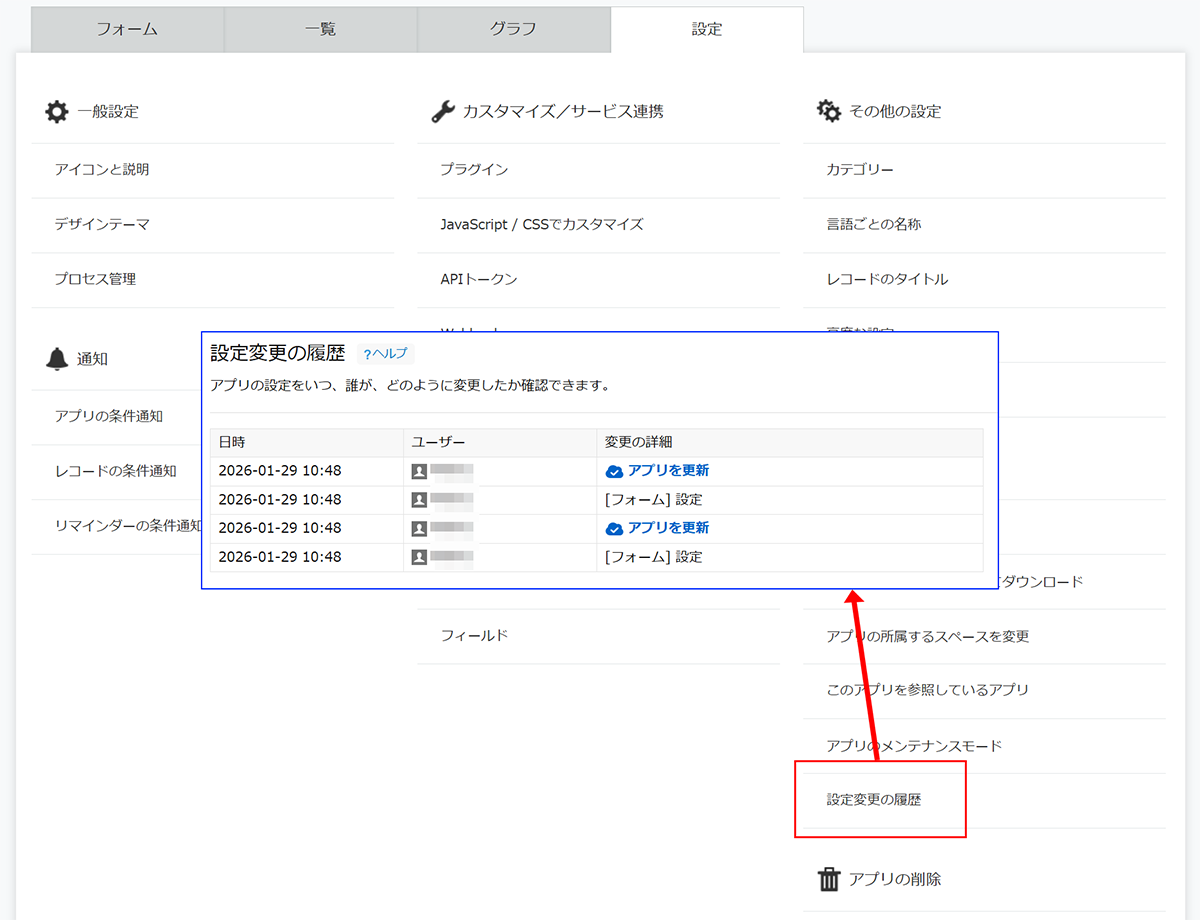Select アイコンと説明 under general settings
The width and height of the screenshot is (1200, 920).
pyautogui.click(x=102, y=170)
